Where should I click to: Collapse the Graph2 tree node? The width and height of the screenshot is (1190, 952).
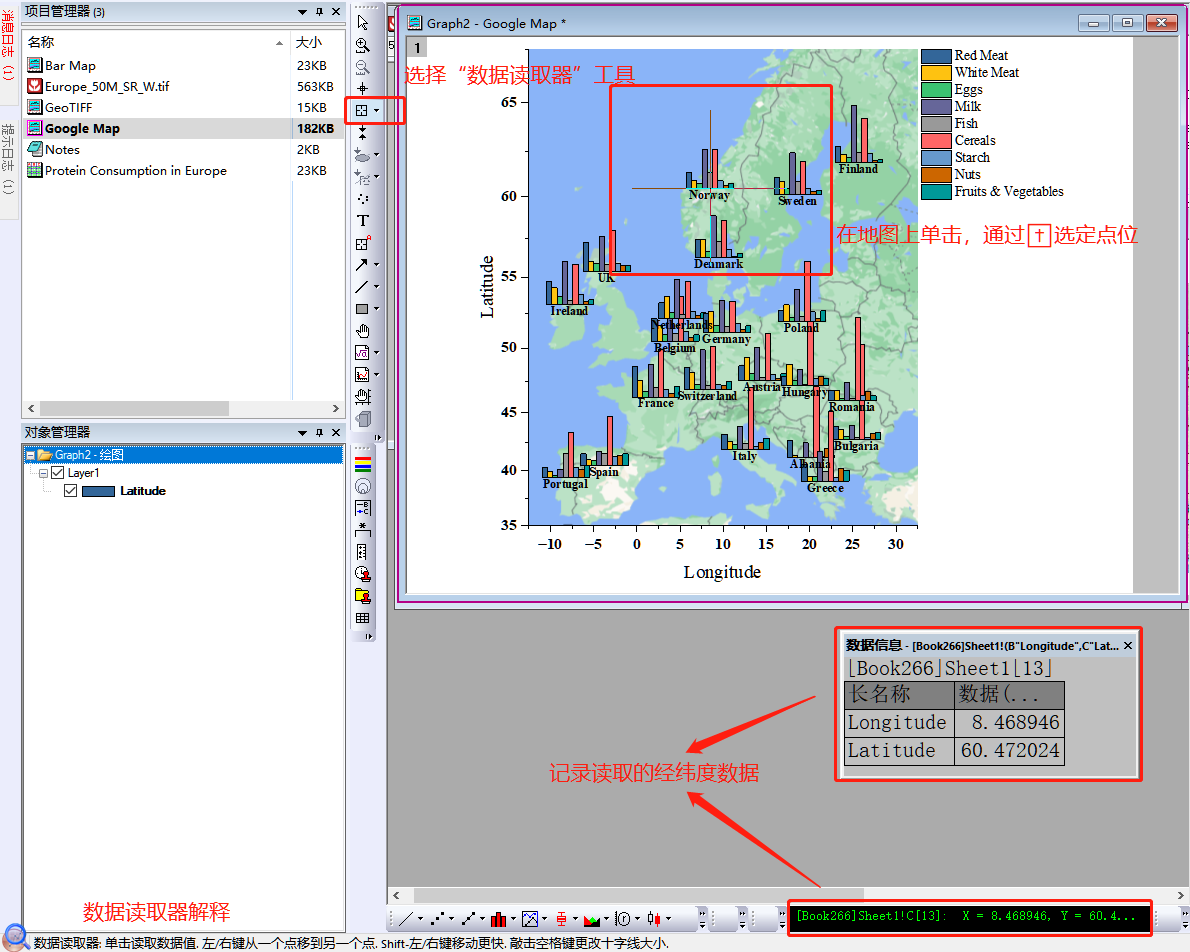(x=30, y=456)
